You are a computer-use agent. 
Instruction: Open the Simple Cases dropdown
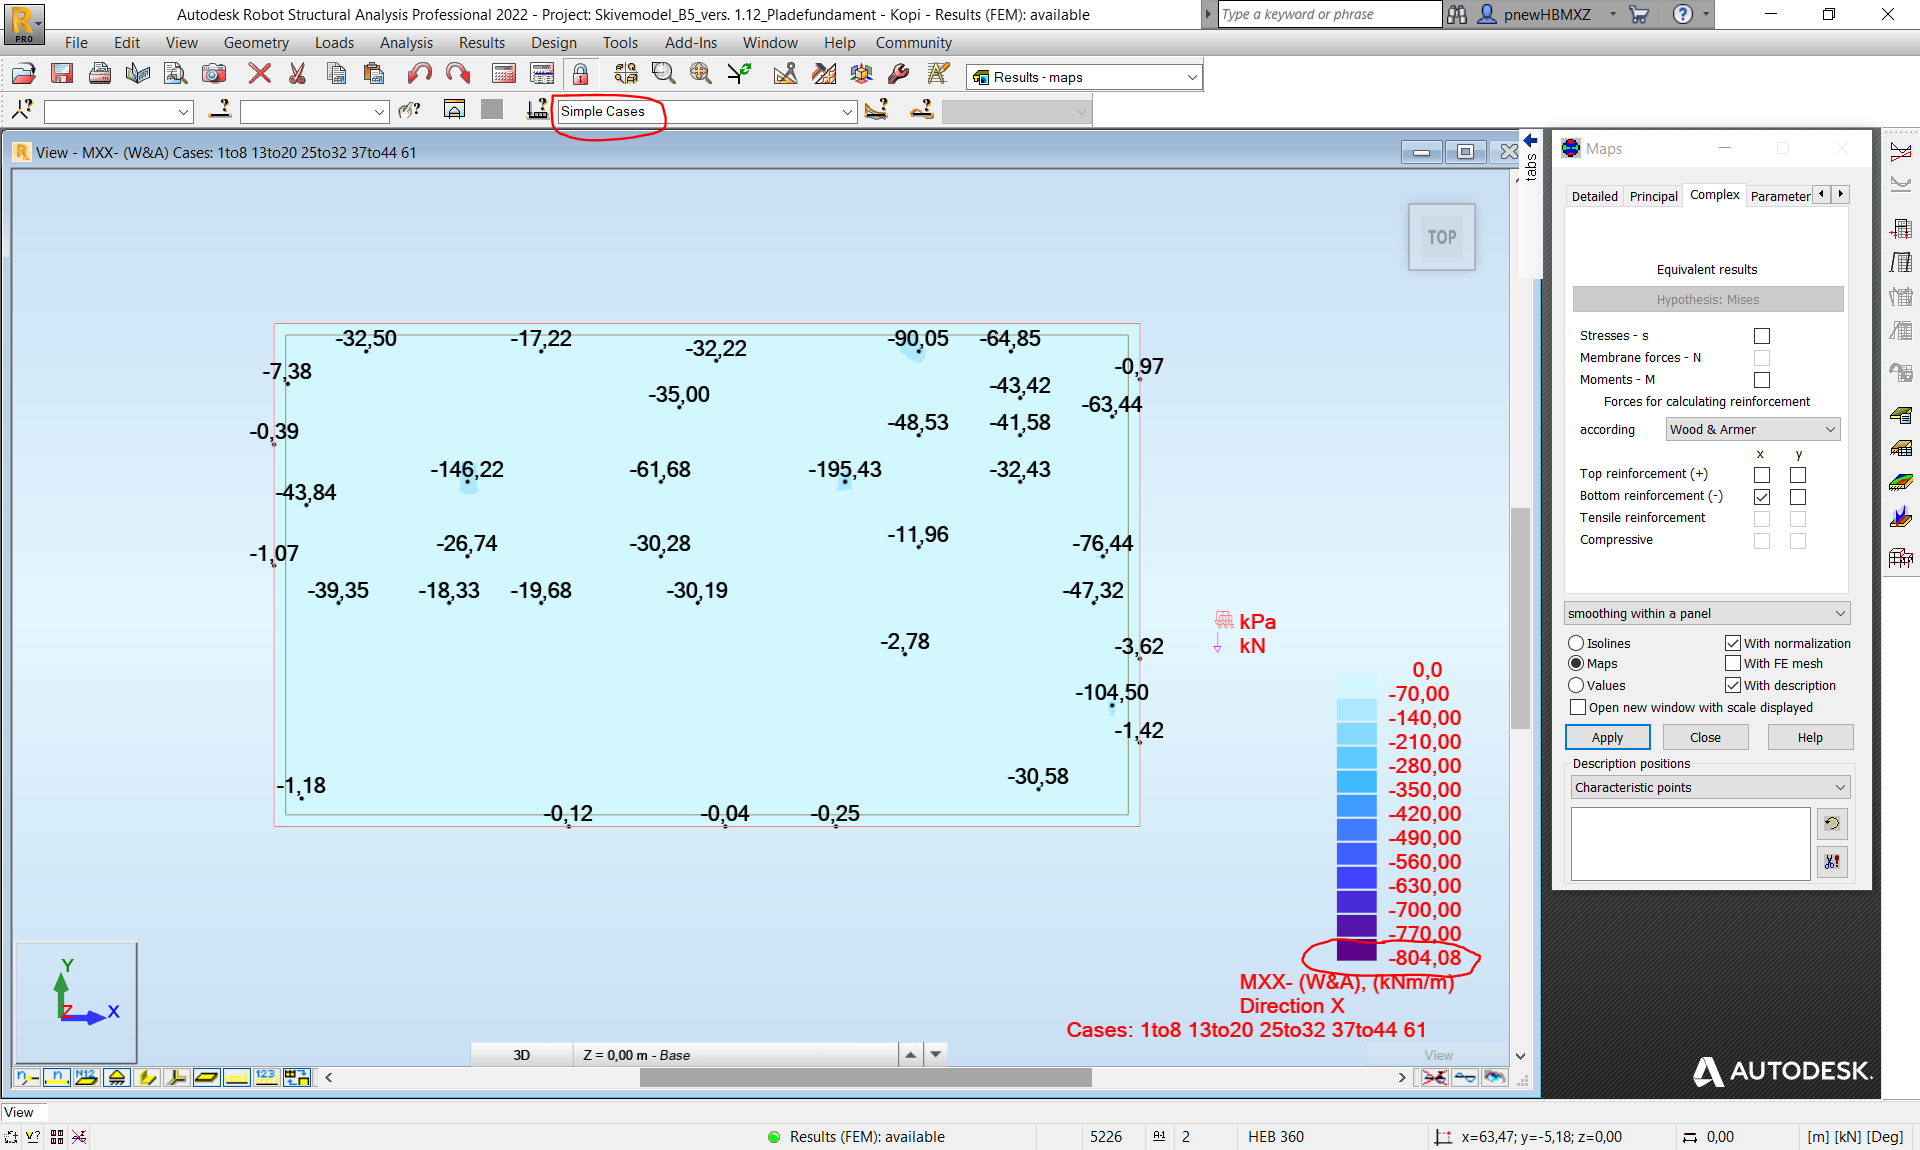847,111
